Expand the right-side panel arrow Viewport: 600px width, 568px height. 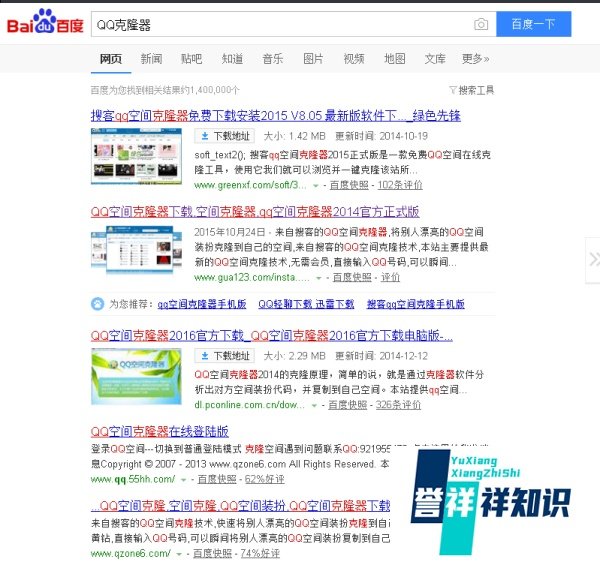(593, 260)
